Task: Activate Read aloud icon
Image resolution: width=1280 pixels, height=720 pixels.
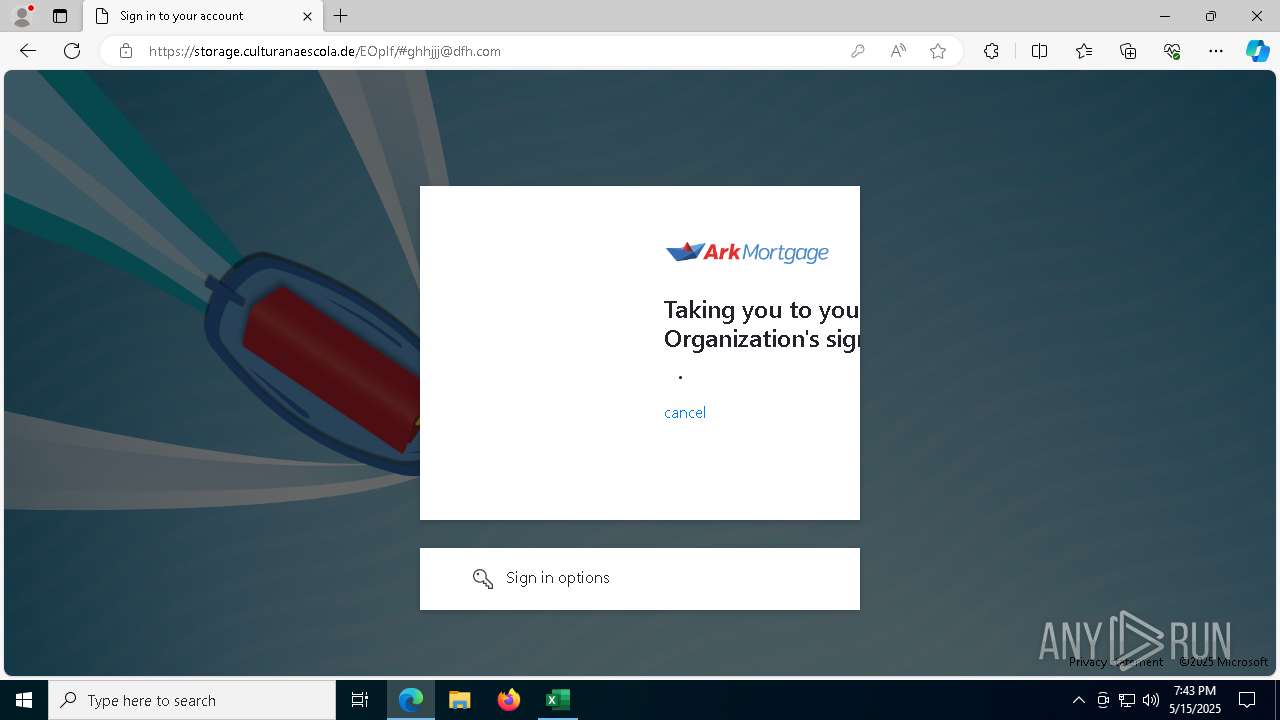Action: pos(898,51)
